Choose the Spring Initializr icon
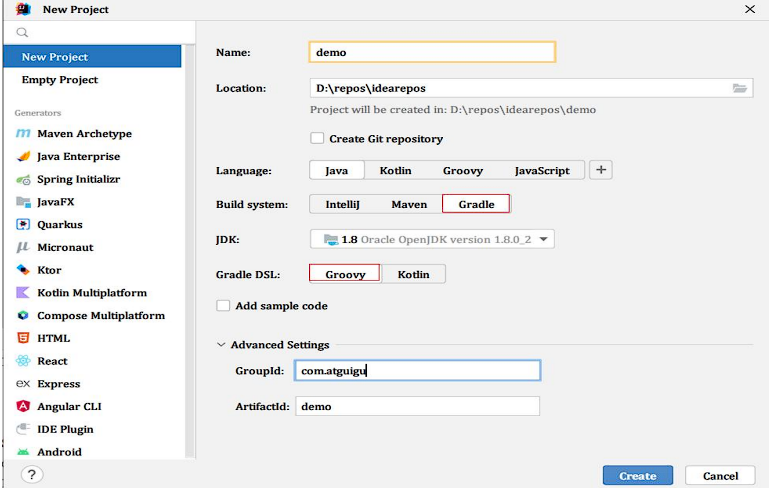 click(23, 180)
